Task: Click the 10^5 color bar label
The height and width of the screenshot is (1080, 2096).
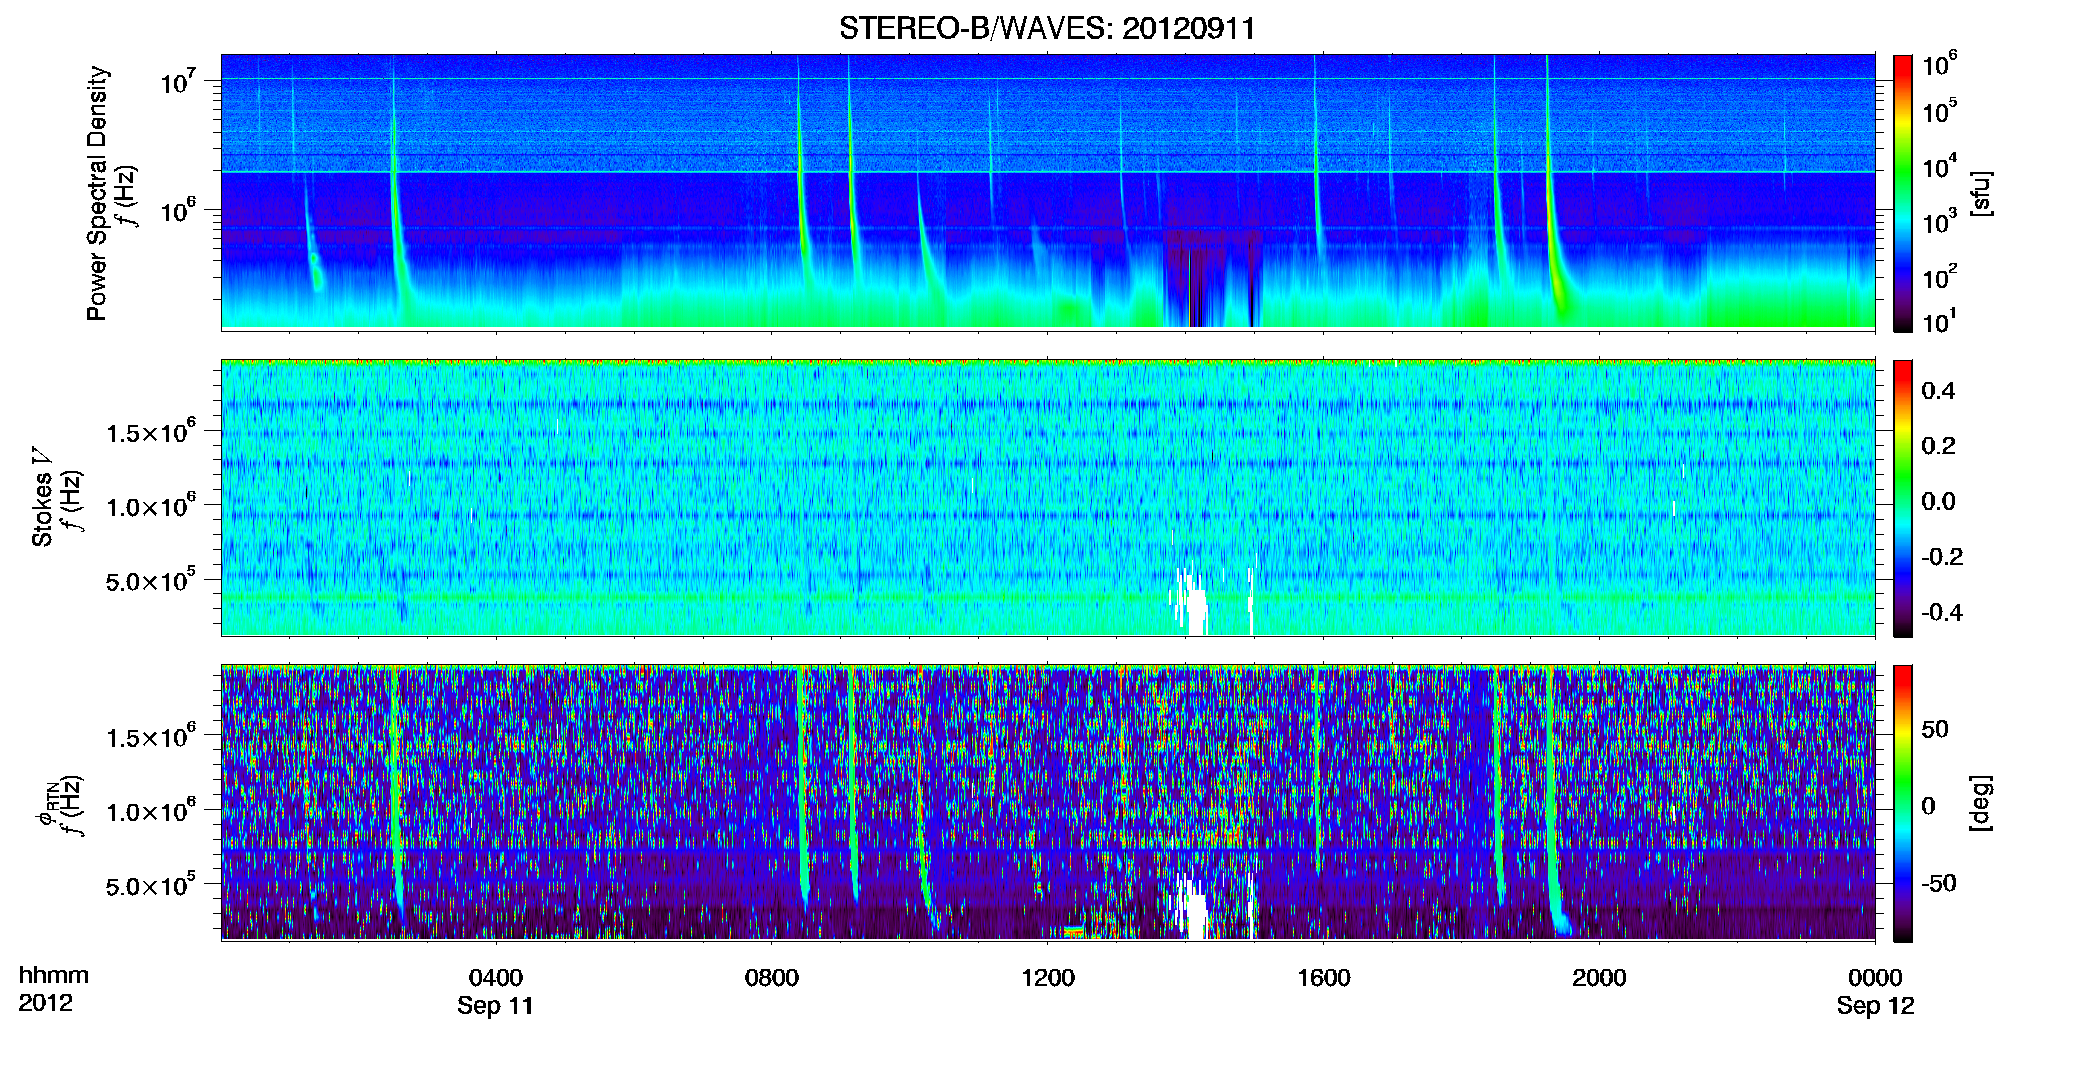Action: (1939, 111)
